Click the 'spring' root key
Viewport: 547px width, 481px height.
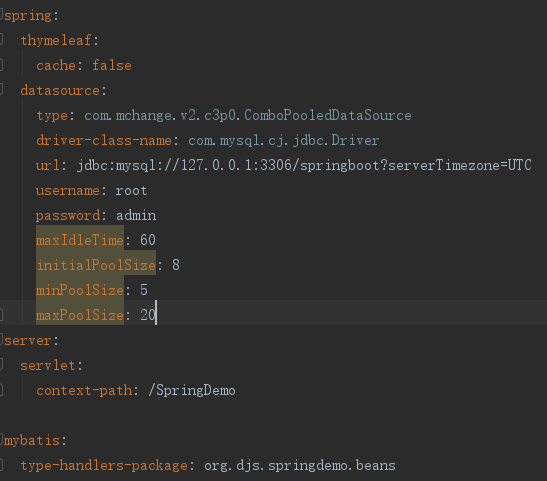pyautogui.click(x=28, y=16)
